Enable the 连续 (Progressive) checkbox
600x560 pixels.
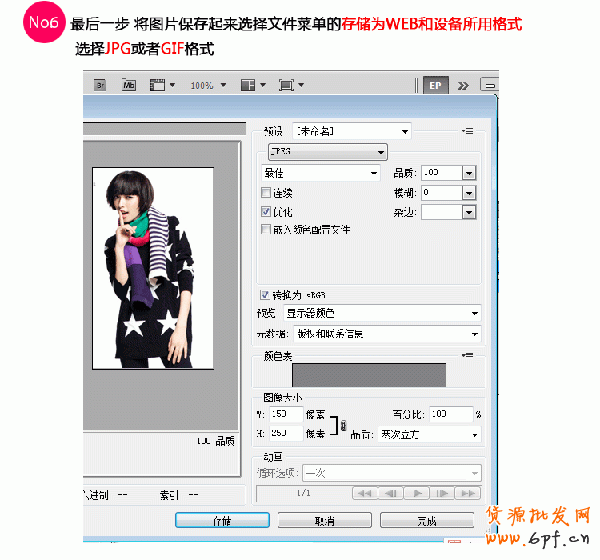(265, 192)
